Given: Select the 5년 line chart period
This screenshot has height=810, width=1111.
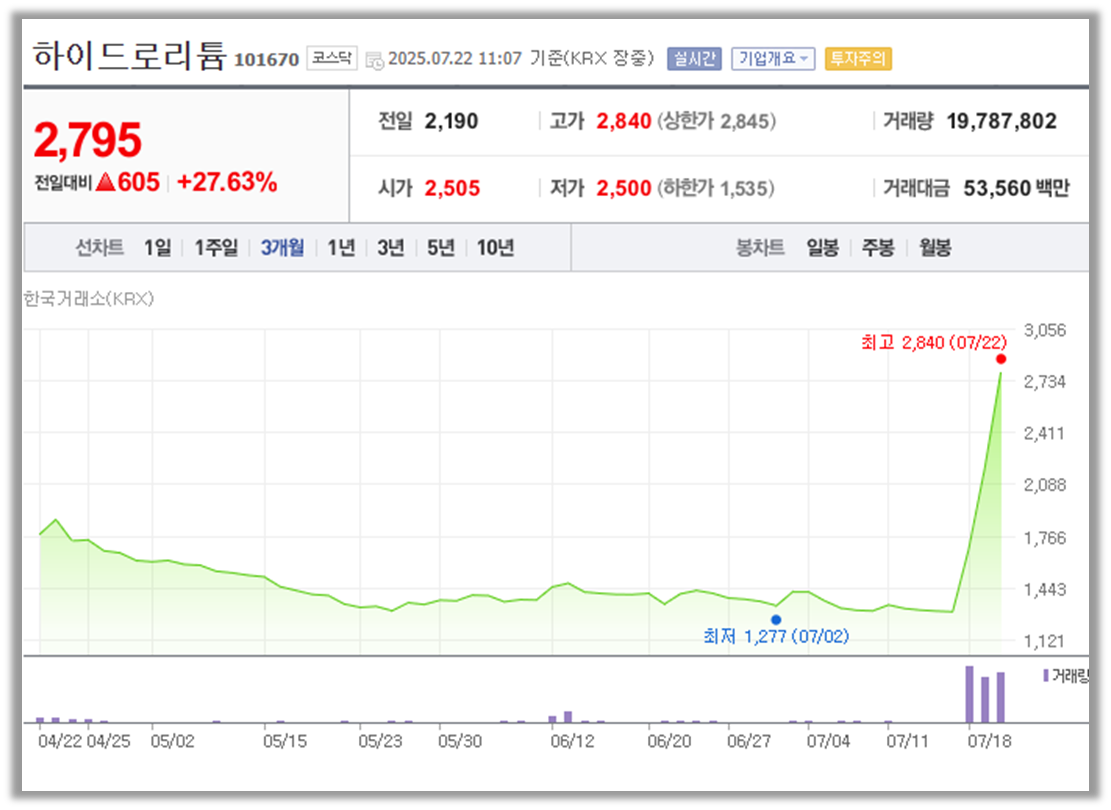Looking at the screenshot, I should [x=440, y=247].
